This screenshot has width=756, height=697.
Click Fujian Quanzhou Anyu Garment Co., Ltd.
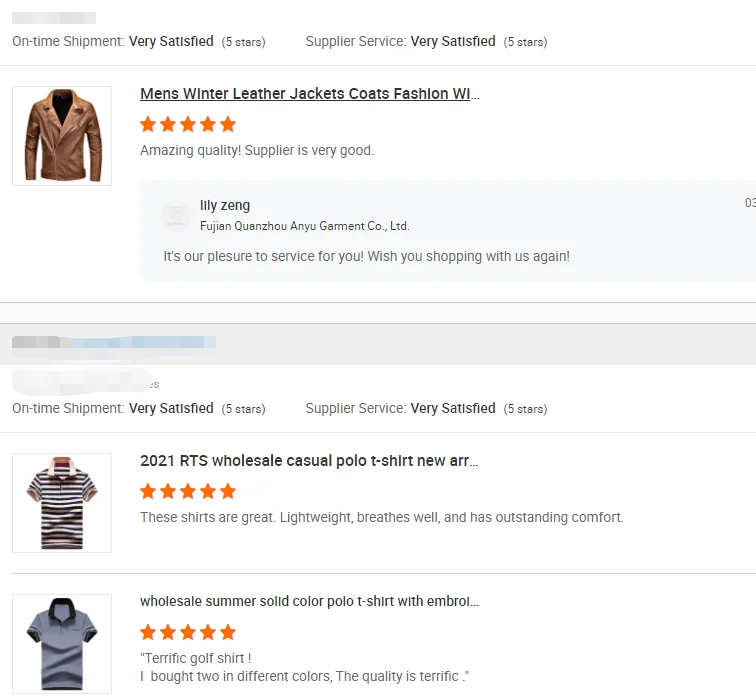click(304, 226)
